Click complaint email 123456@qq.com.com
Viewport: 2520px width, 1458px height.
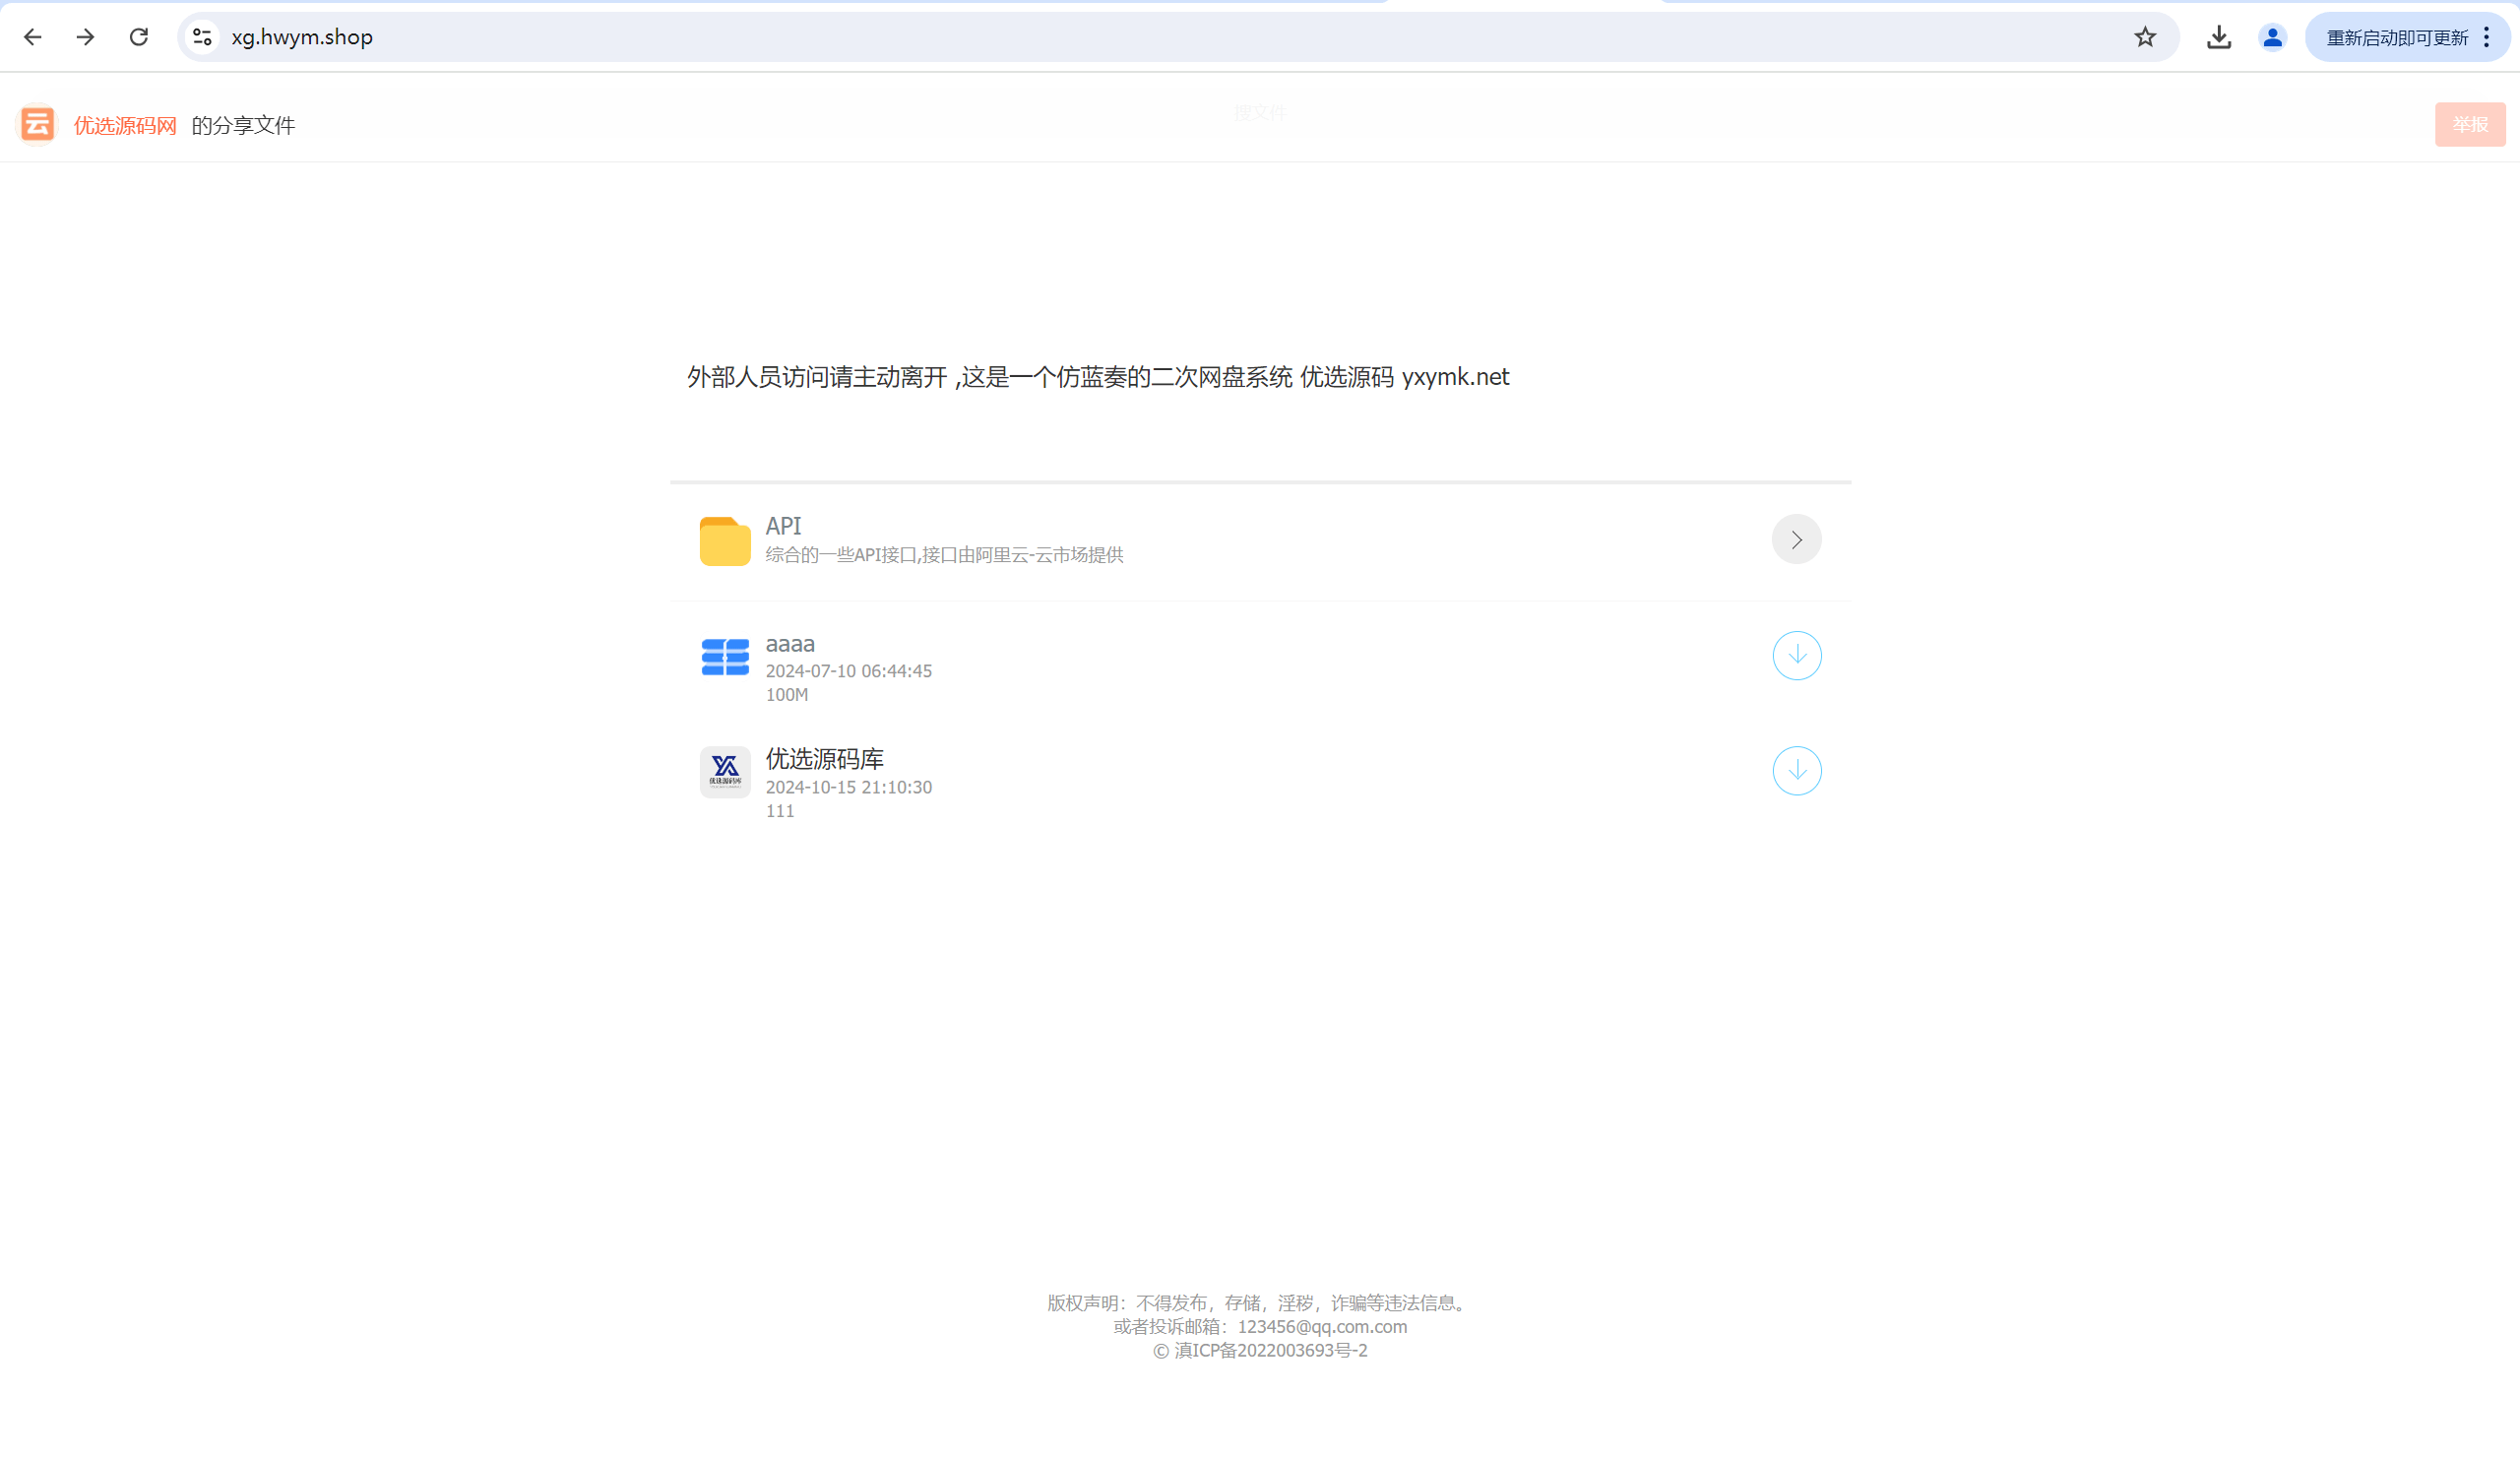[1322, 1326]
